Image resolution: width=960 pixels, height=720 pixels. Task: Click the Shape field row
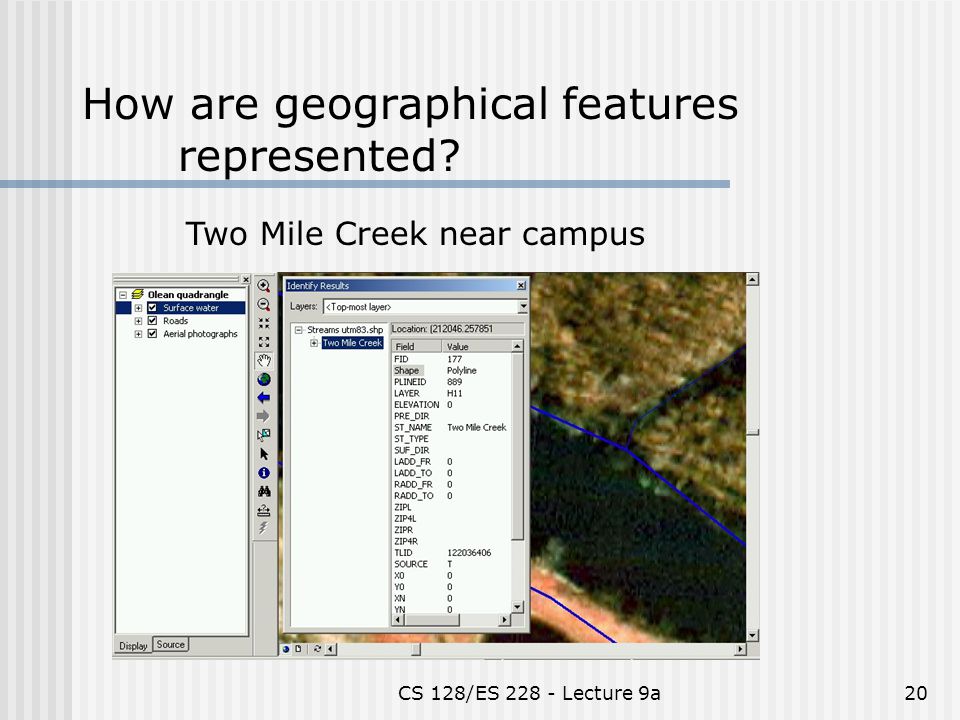point(407,370)
